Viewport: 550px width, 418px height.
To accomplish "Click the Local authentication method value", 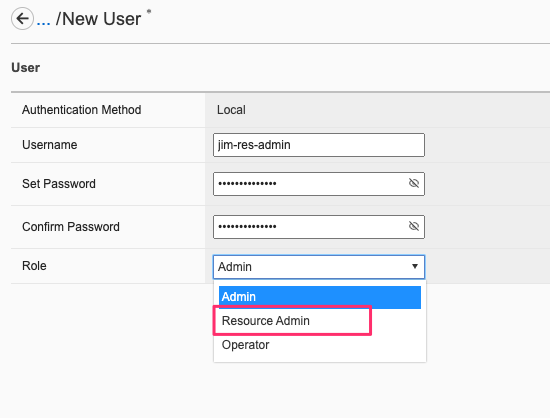I will click(x=231, y=110).
